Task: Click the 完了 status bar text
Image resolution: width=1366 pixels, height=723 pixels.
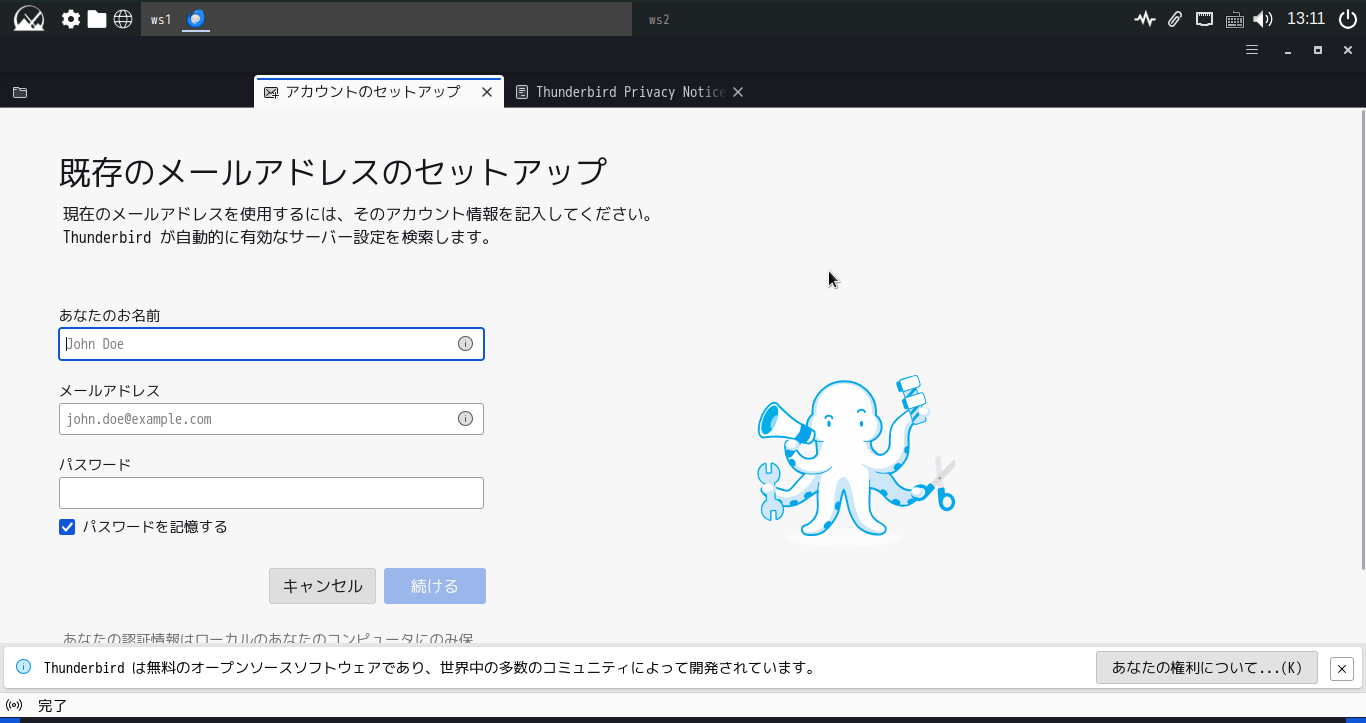Action: (x=53, y=706)
